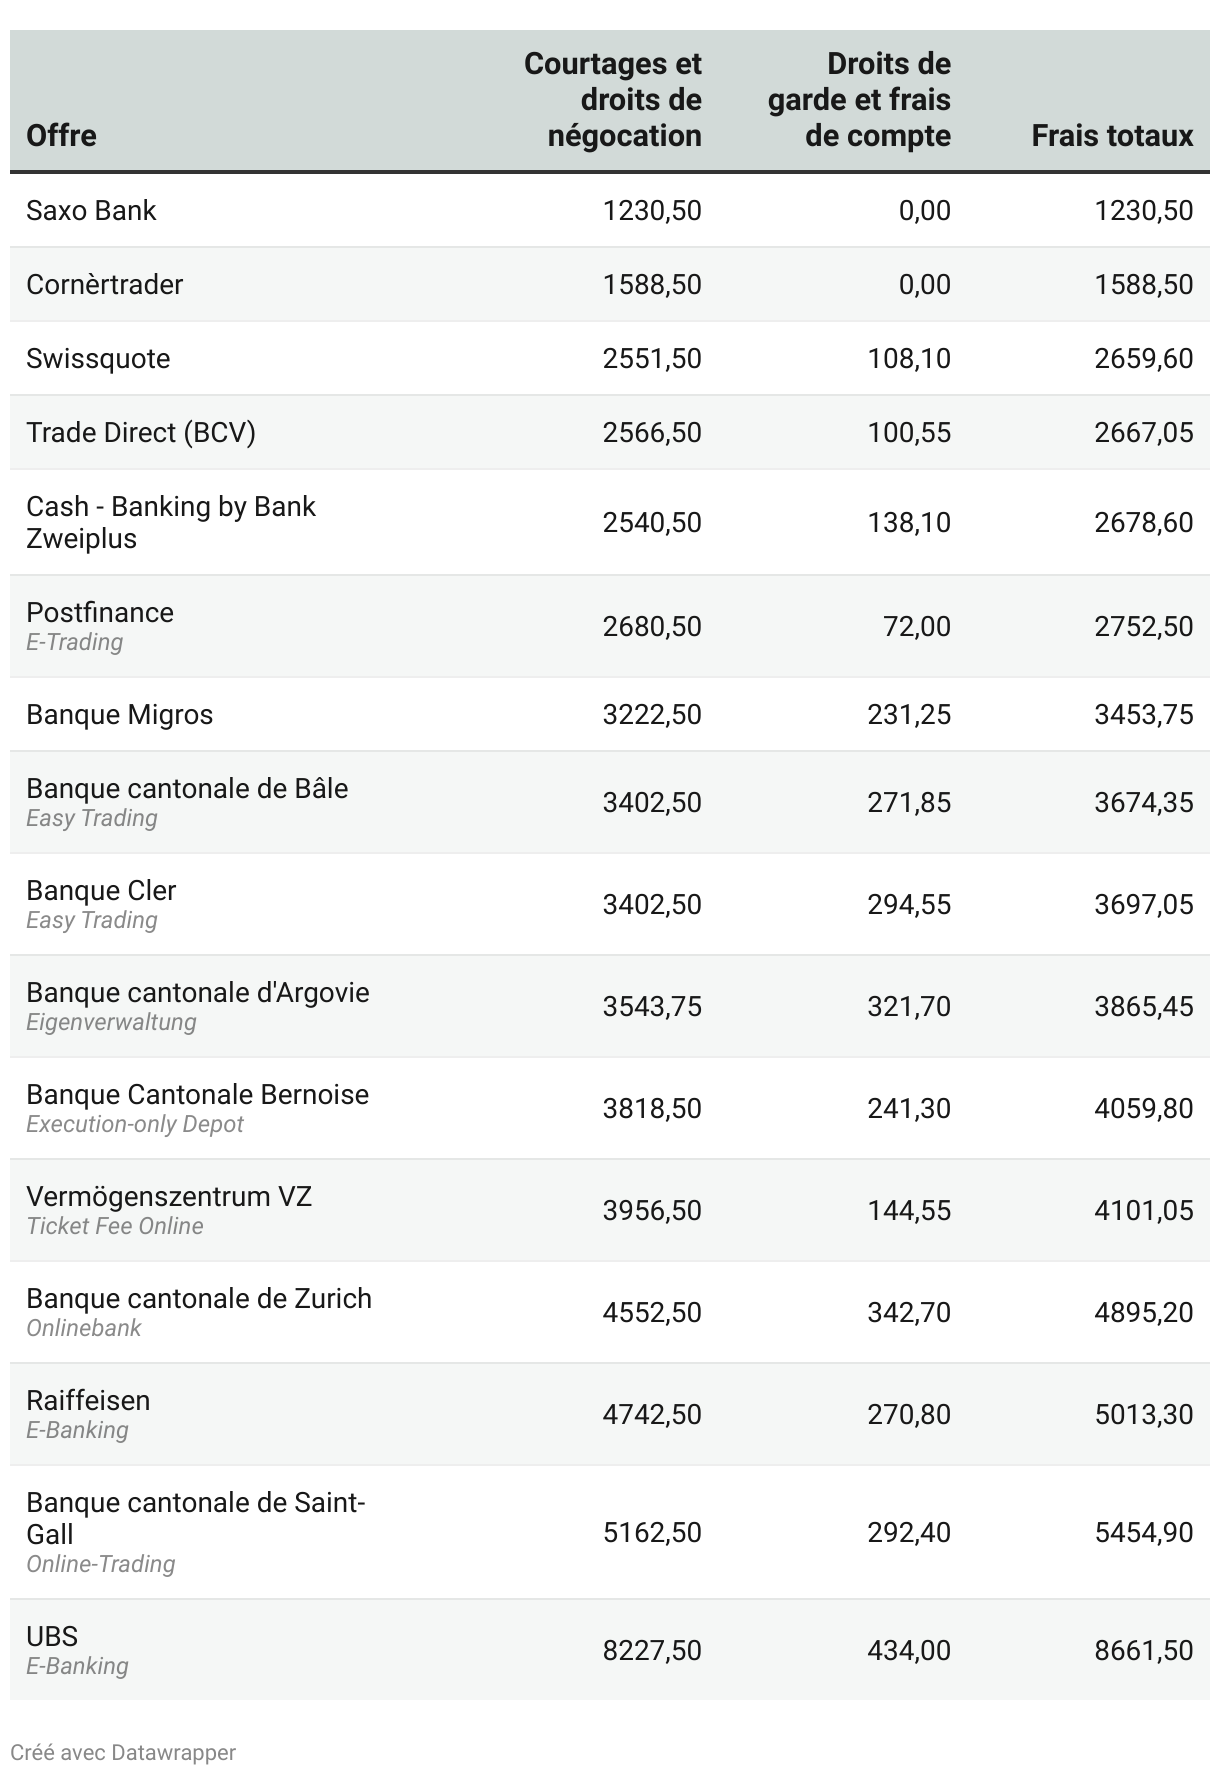Select the Swissquote offer name
The height and width of the screenshot is (1776, 1220).
coord(98,358)
